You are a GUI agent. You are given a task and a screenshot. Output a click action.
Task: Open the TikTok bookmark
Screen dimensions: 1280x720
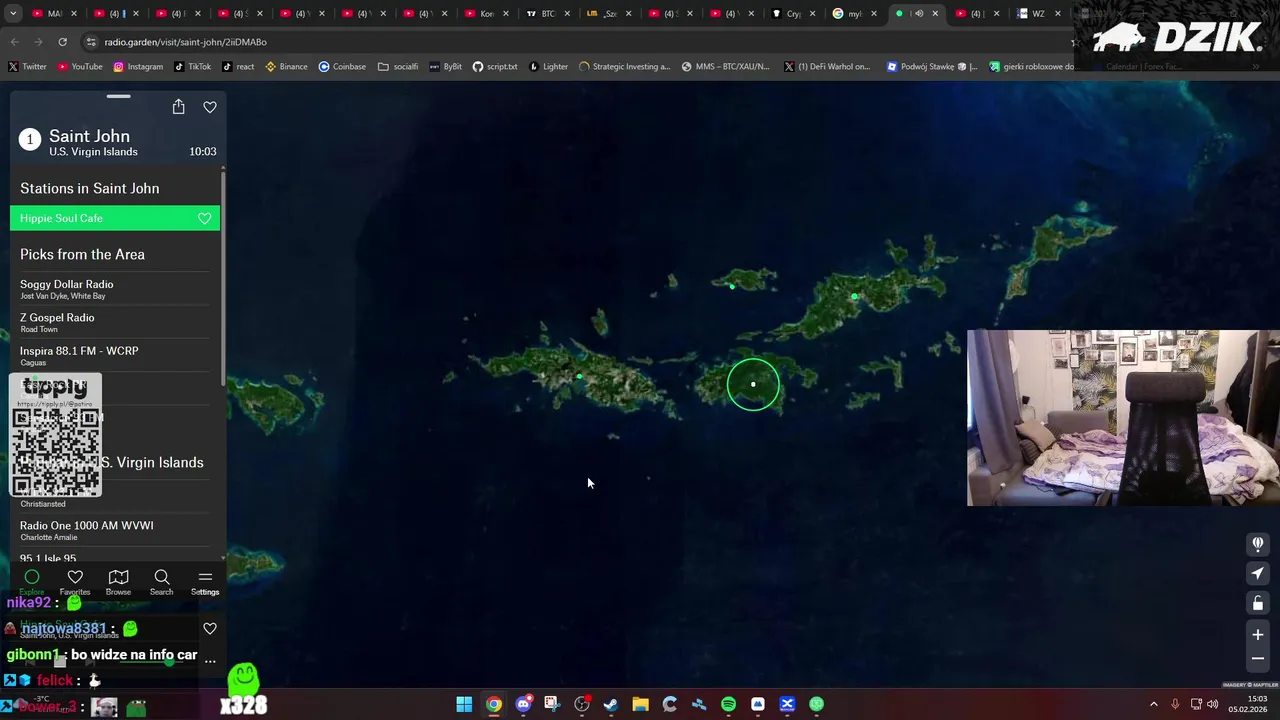193,66
